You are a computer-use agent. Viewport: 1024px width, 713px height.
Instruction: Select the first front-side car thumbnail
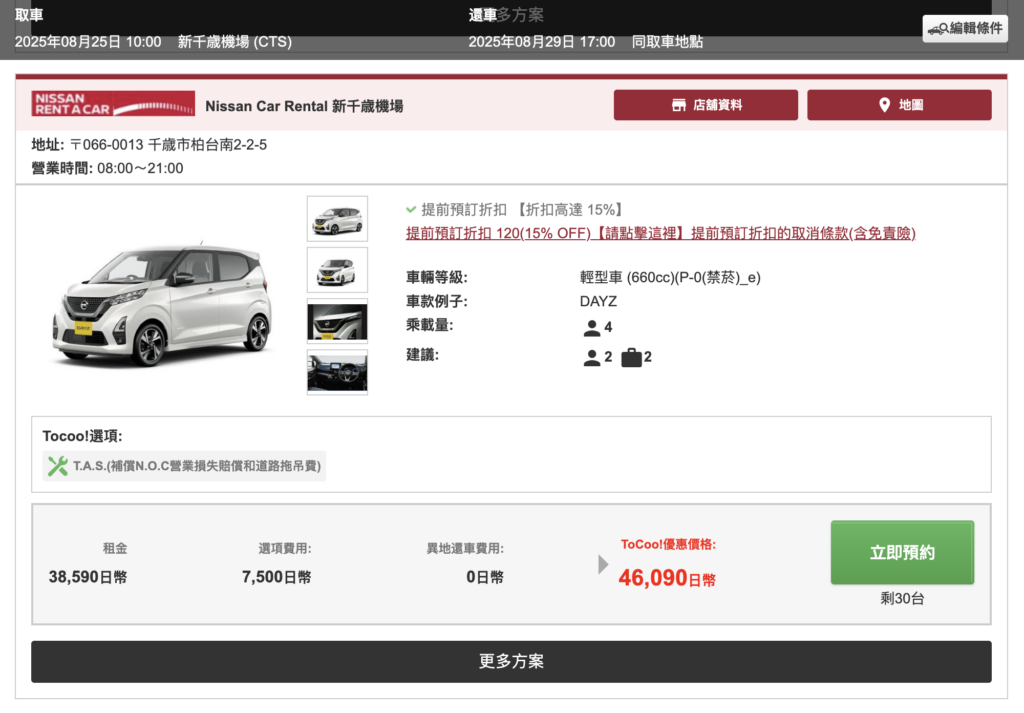(337, 219)
